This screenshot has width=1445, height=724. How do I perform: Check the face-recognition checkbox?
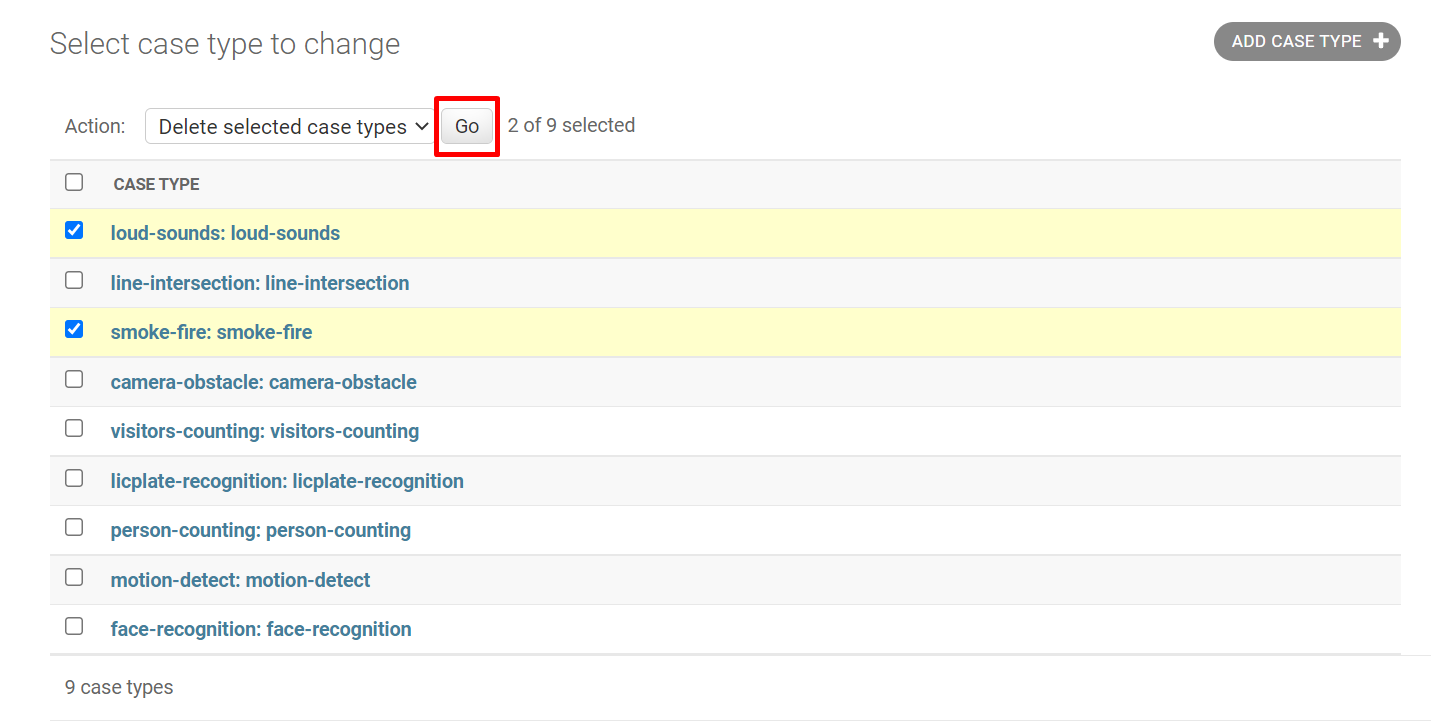[74, 627]
